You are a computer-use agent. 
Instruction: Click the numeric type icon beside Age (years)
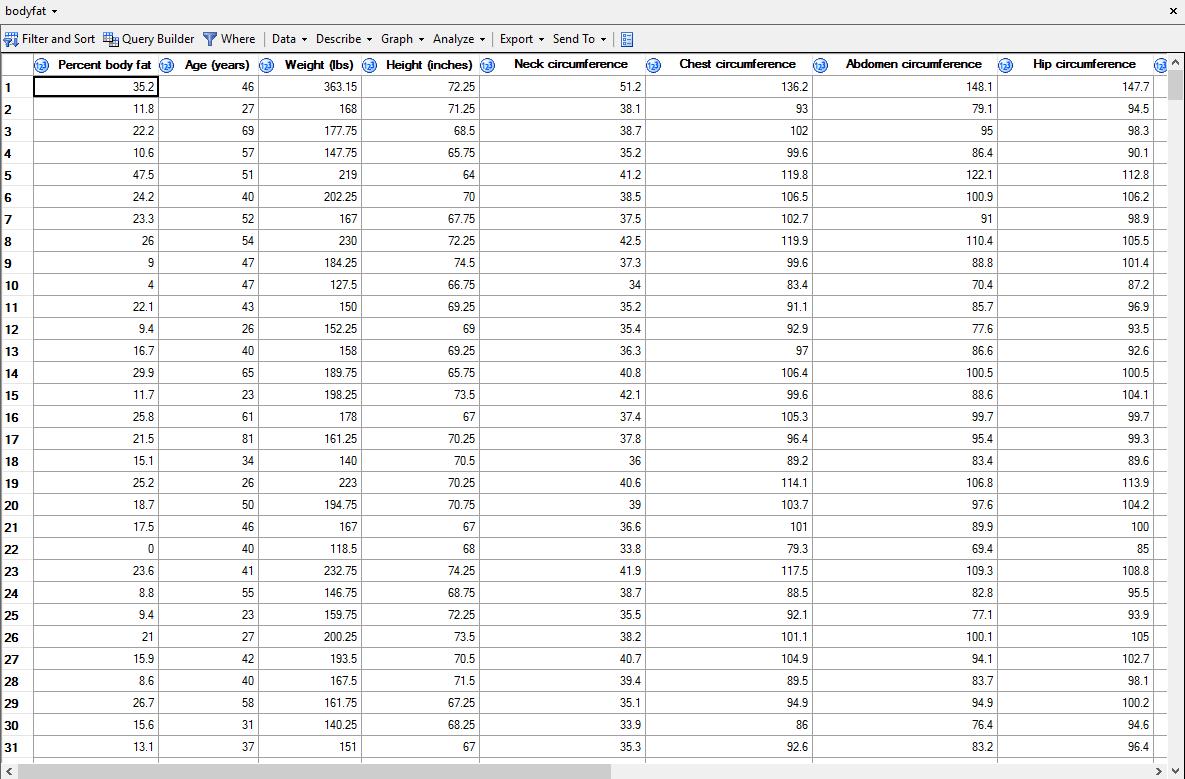point(168,64)
